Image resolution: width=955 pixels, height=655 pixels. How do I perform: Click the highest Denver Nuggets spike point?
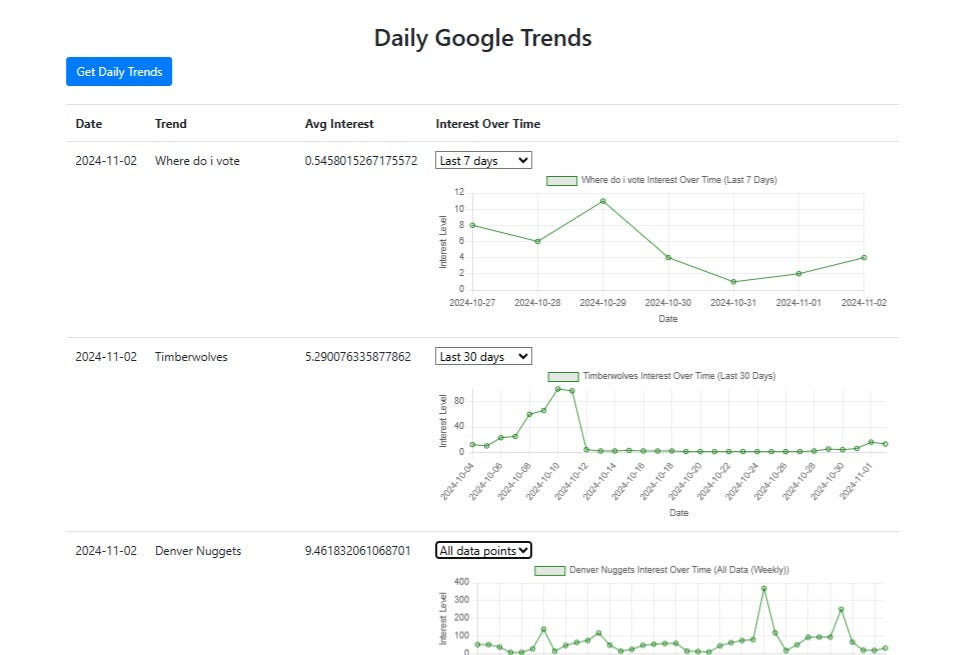pyautogui.click(x=764, y=589)
